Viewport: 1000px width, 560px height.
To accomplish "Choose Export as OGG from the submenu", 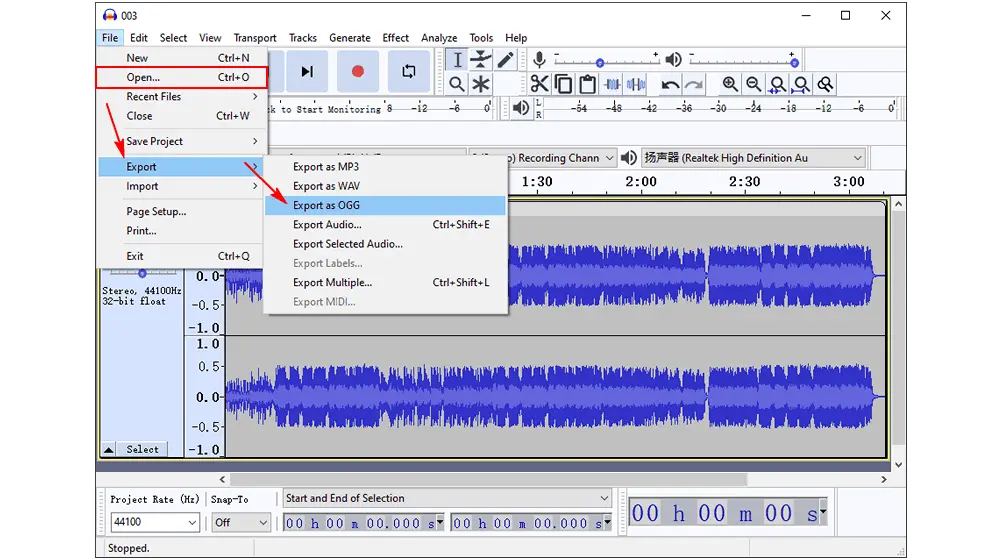I will pyautogui.click(x=326, y=205).
